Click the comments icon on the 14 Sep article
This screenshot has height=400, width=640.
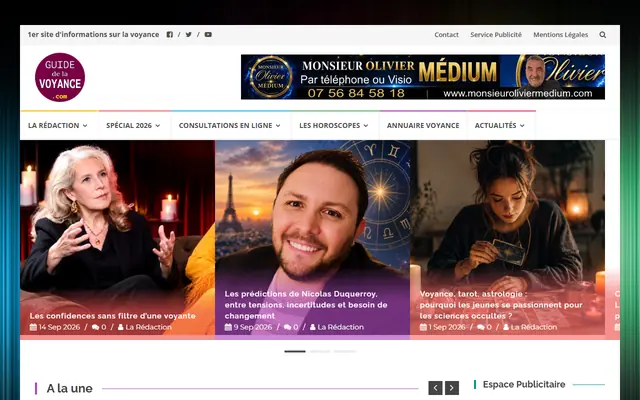pos(96,327)
